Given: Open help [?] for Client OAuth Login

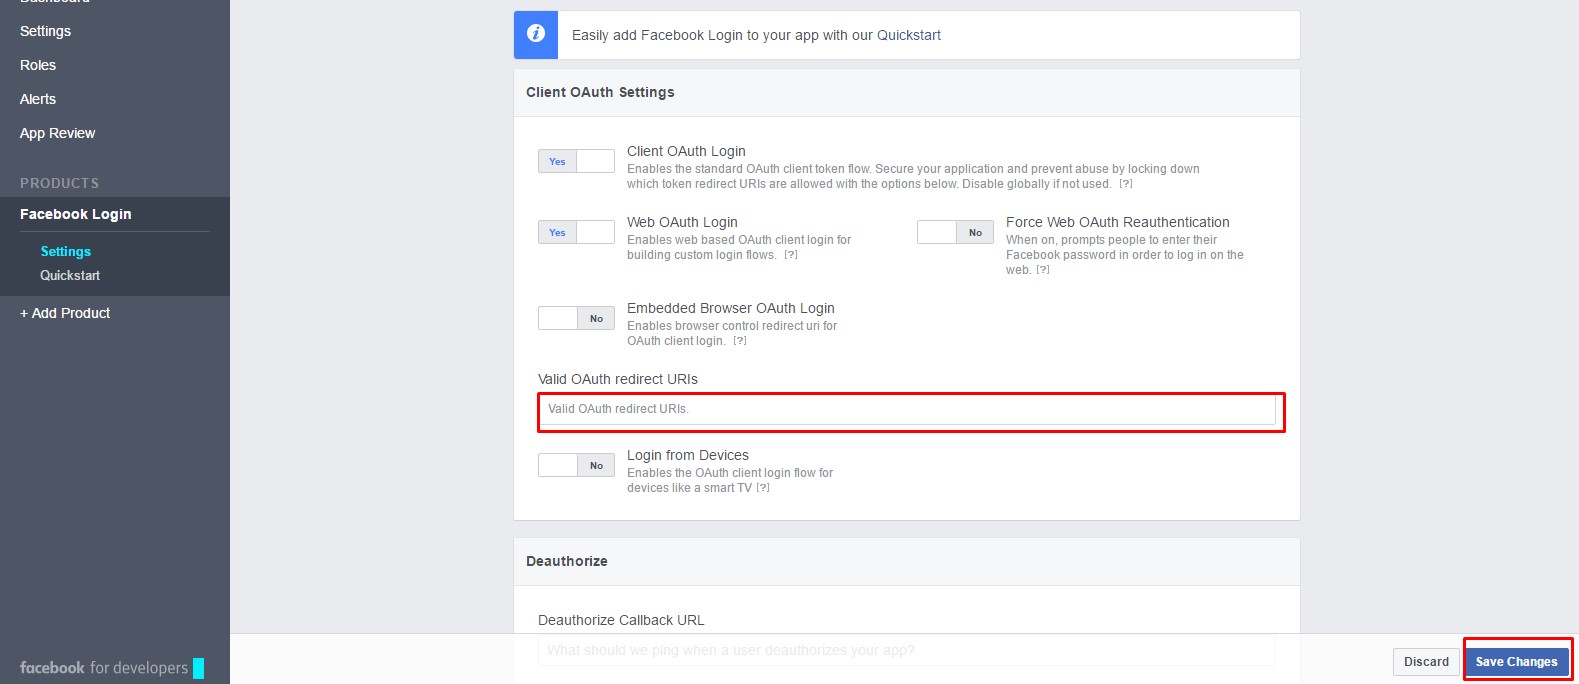Looking at the screenshot, I should pyautogui.click(x=1126, y=184).
